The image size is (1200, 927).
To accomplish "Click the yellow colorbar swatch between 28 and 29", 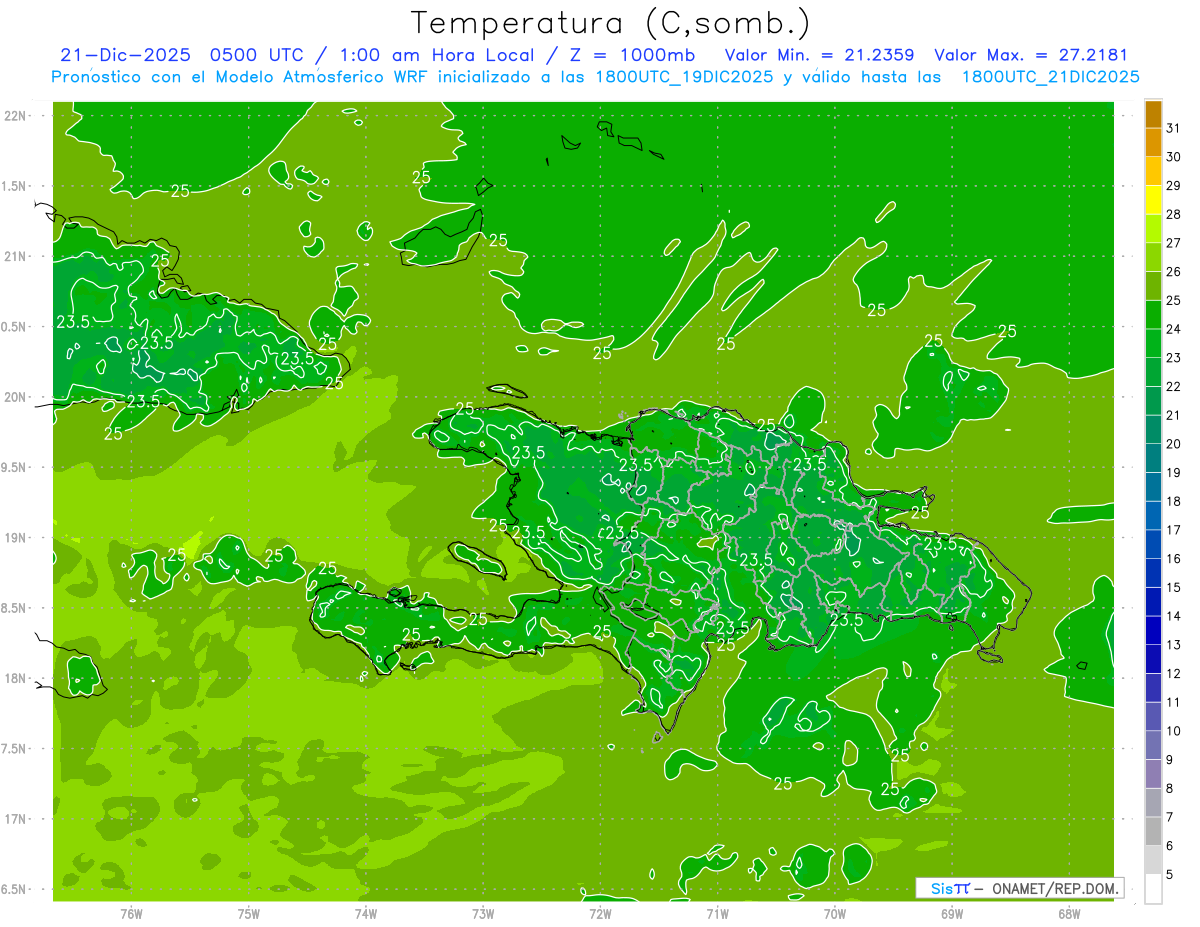I will [x=1153, y=200].
